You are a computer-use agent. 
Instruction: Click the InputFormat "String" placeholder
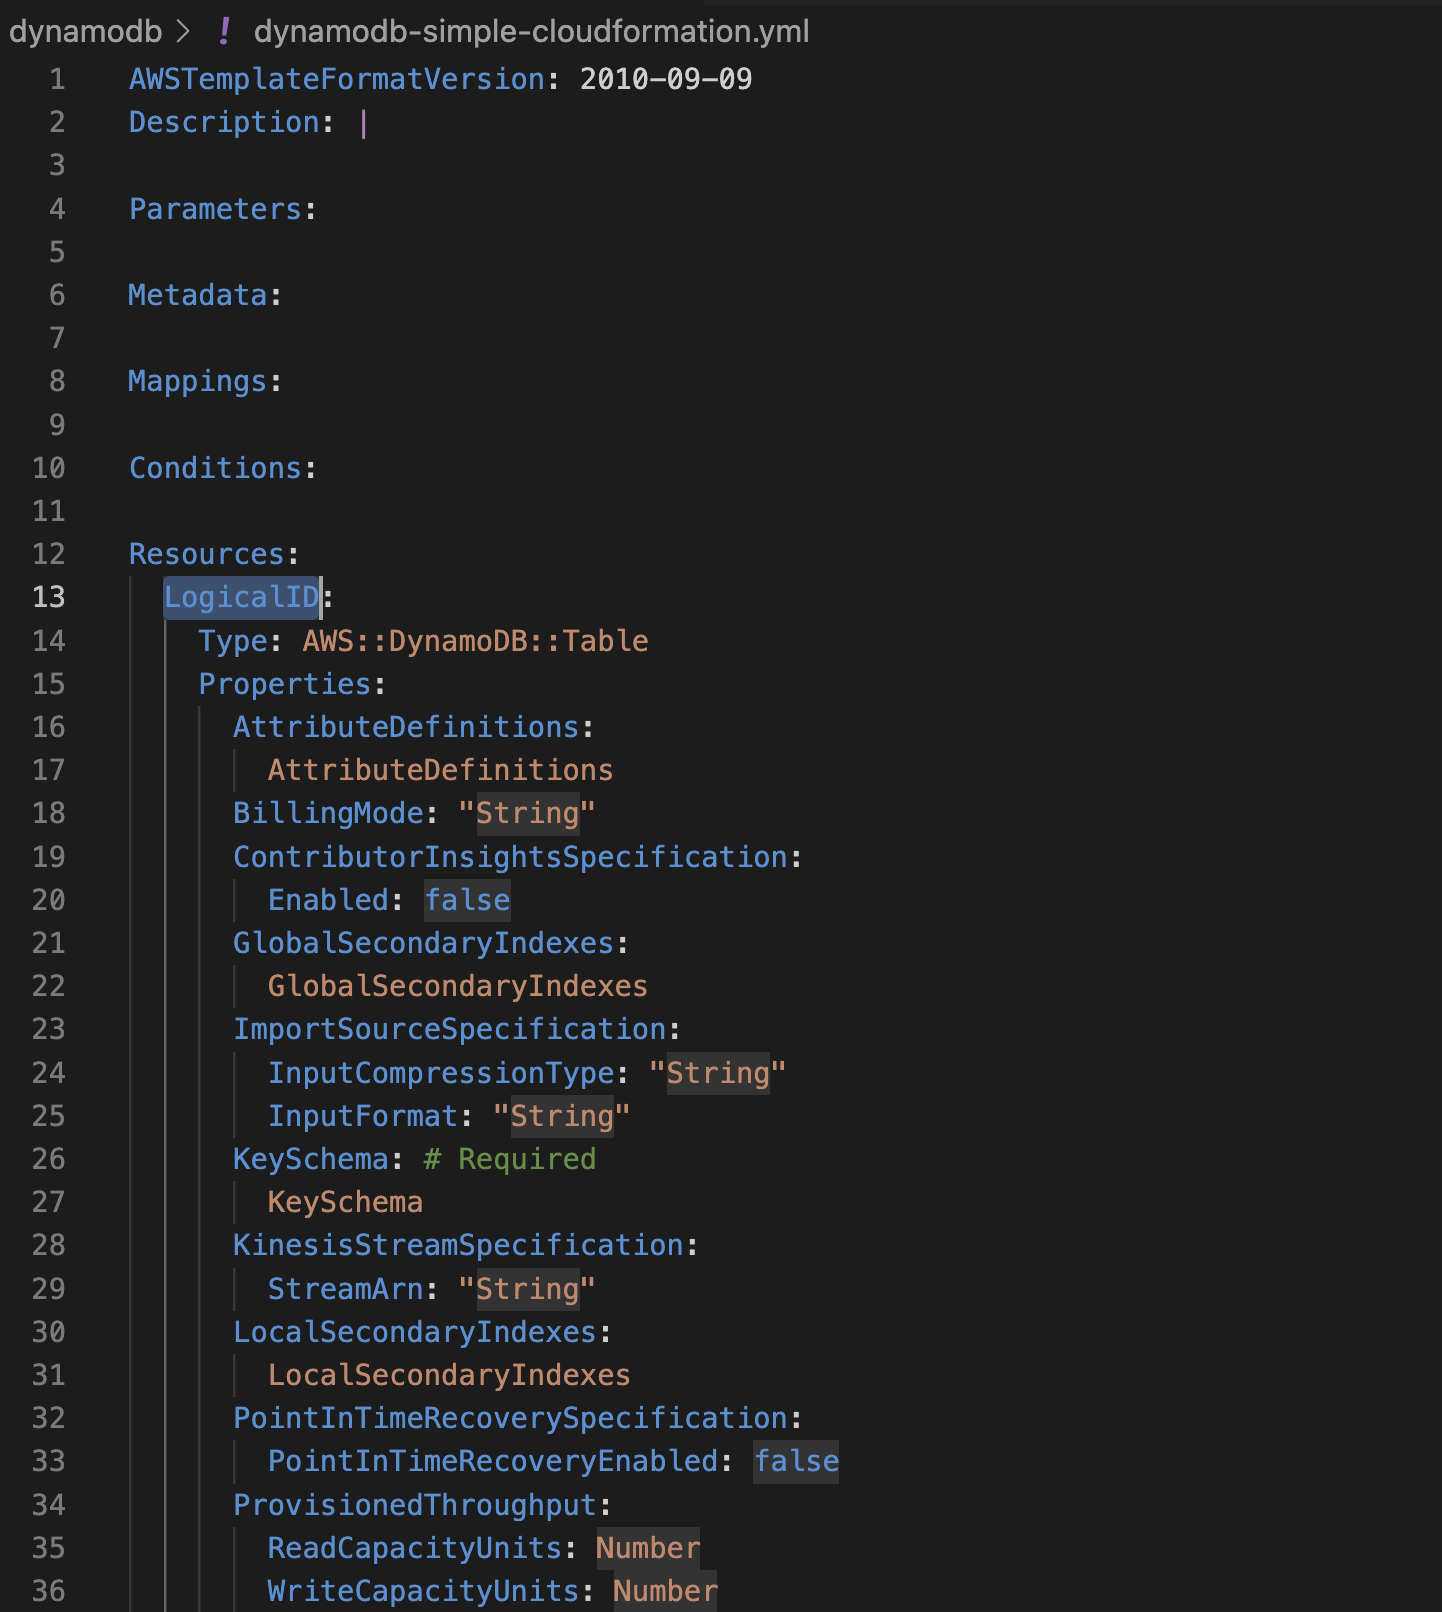coord(562,1116)
